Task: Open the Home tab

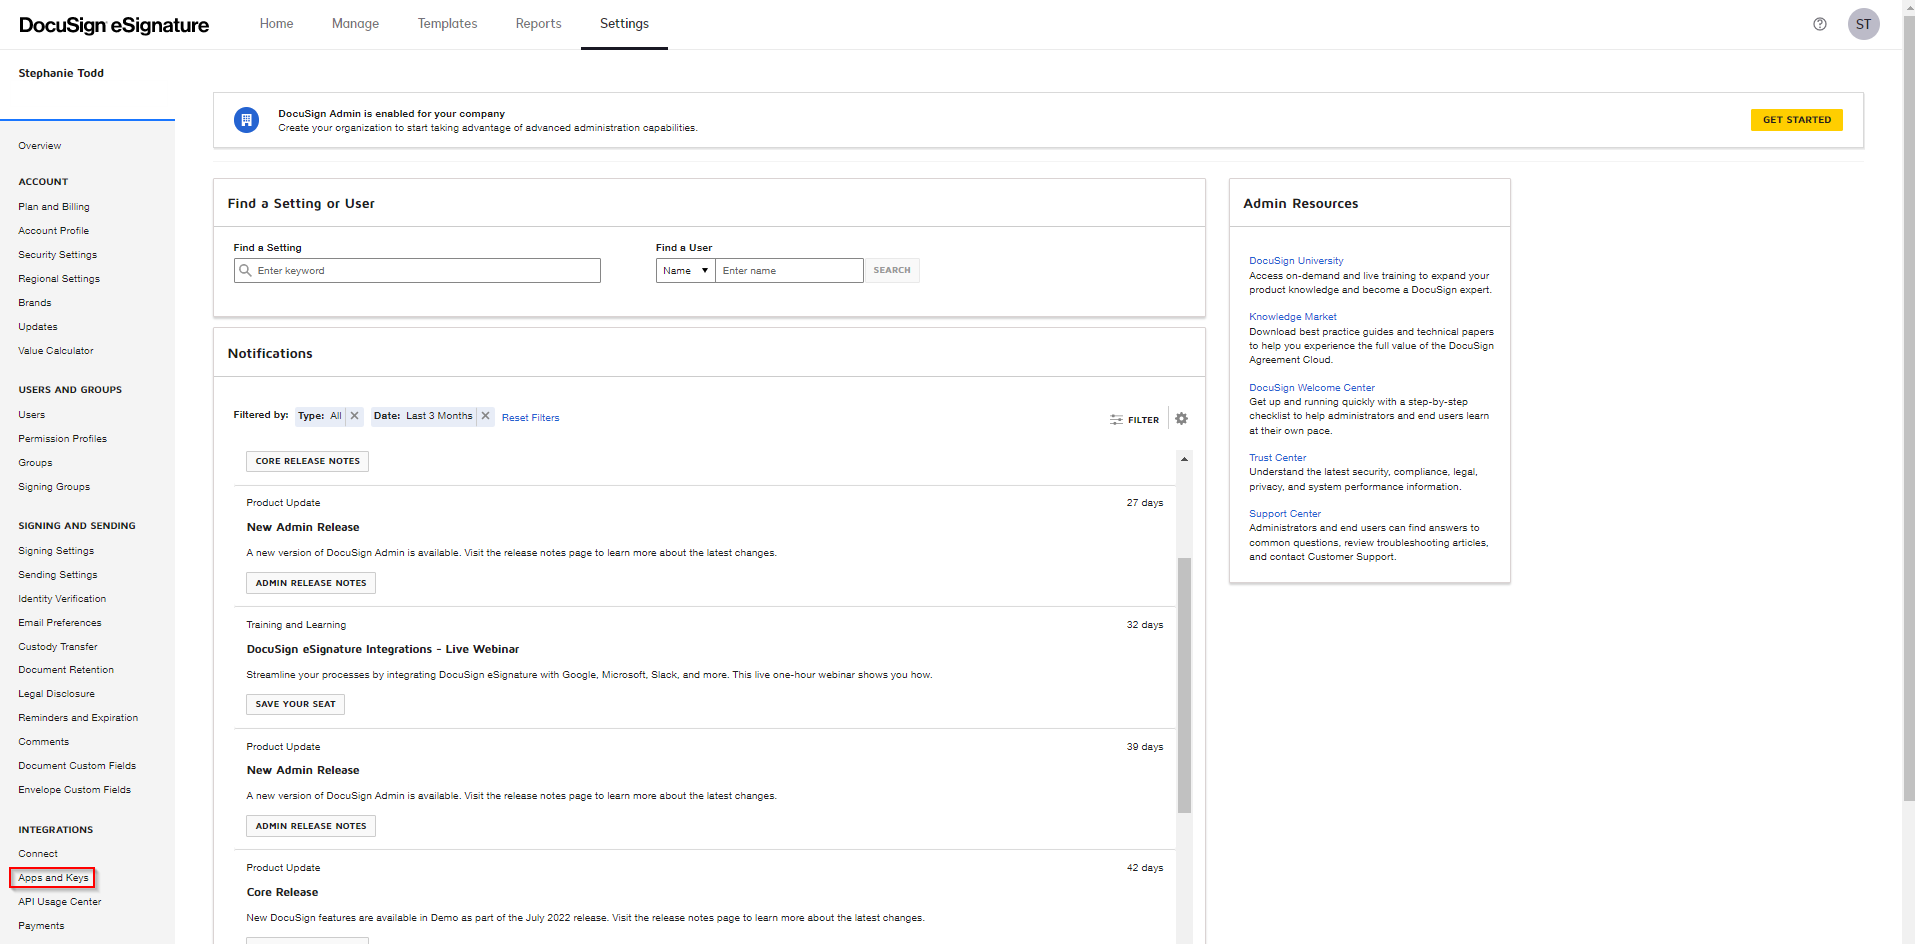Action: click(x=276, y=24)
